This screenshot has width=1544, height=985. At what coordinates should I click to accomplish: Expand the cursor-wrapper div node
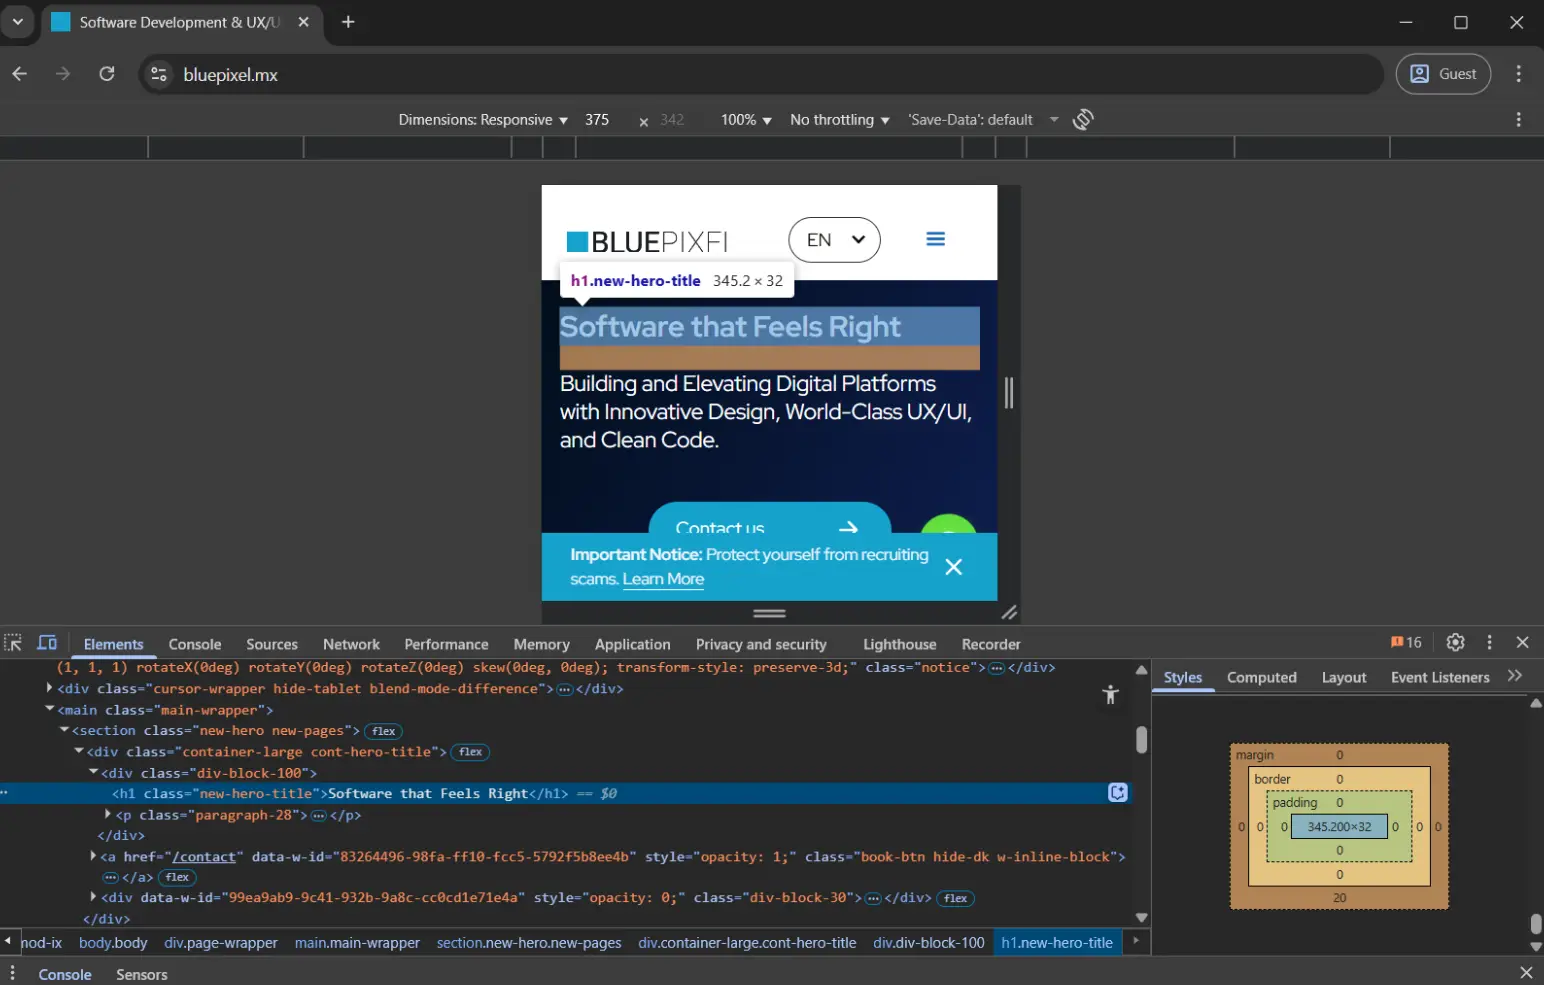(x=49, y=688)
